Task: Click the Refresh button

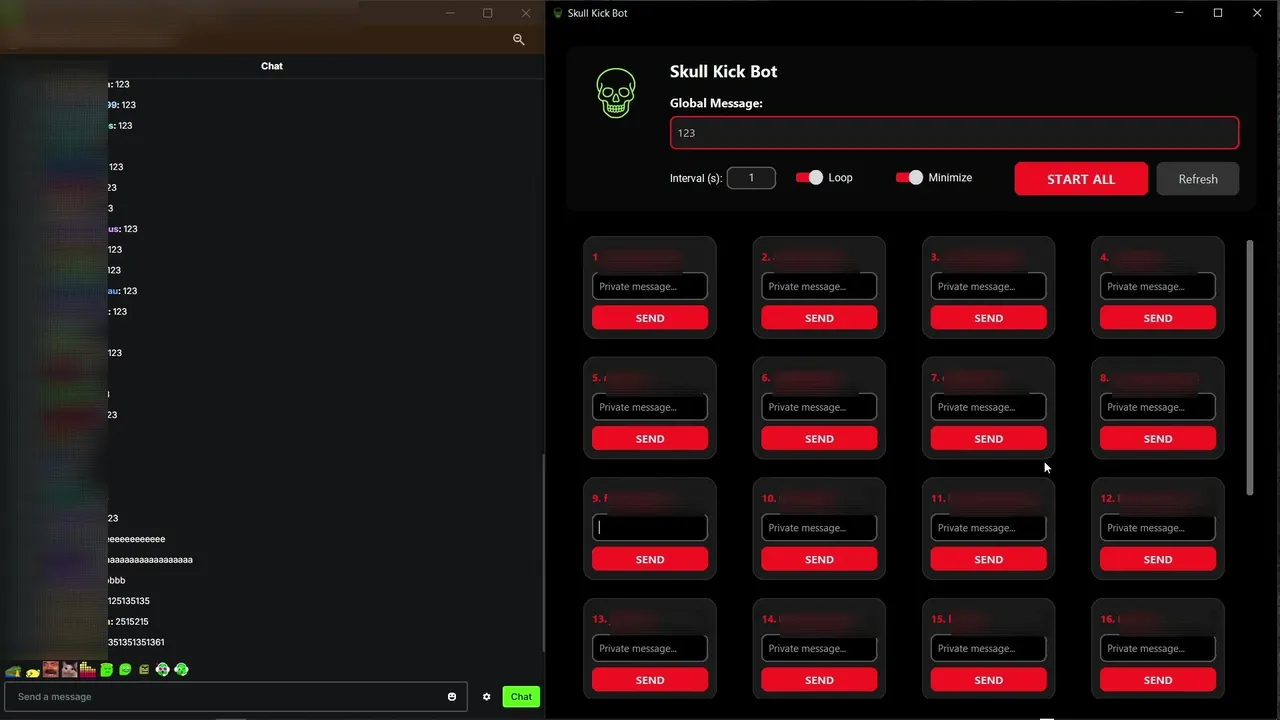Action: [x=1198, y=179]
